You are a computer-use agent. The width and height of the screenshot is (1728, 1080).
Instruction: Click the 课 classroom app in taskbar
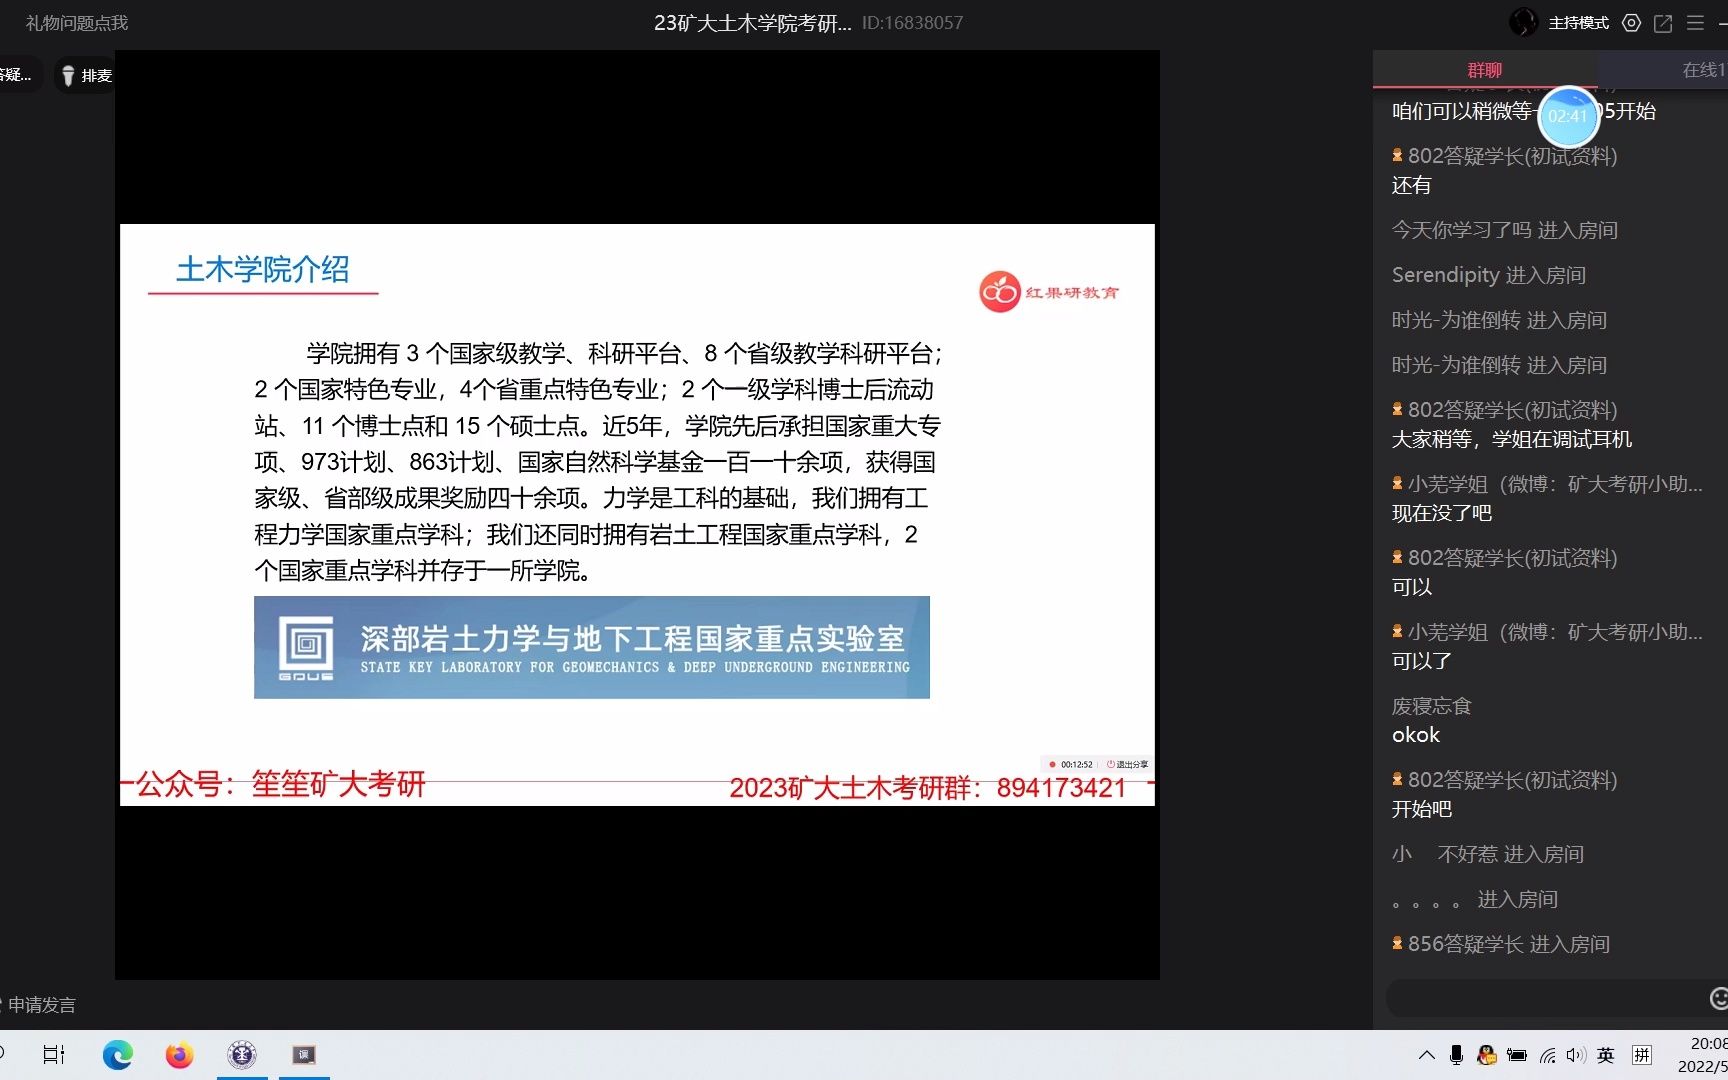[x=304, y=1055]
